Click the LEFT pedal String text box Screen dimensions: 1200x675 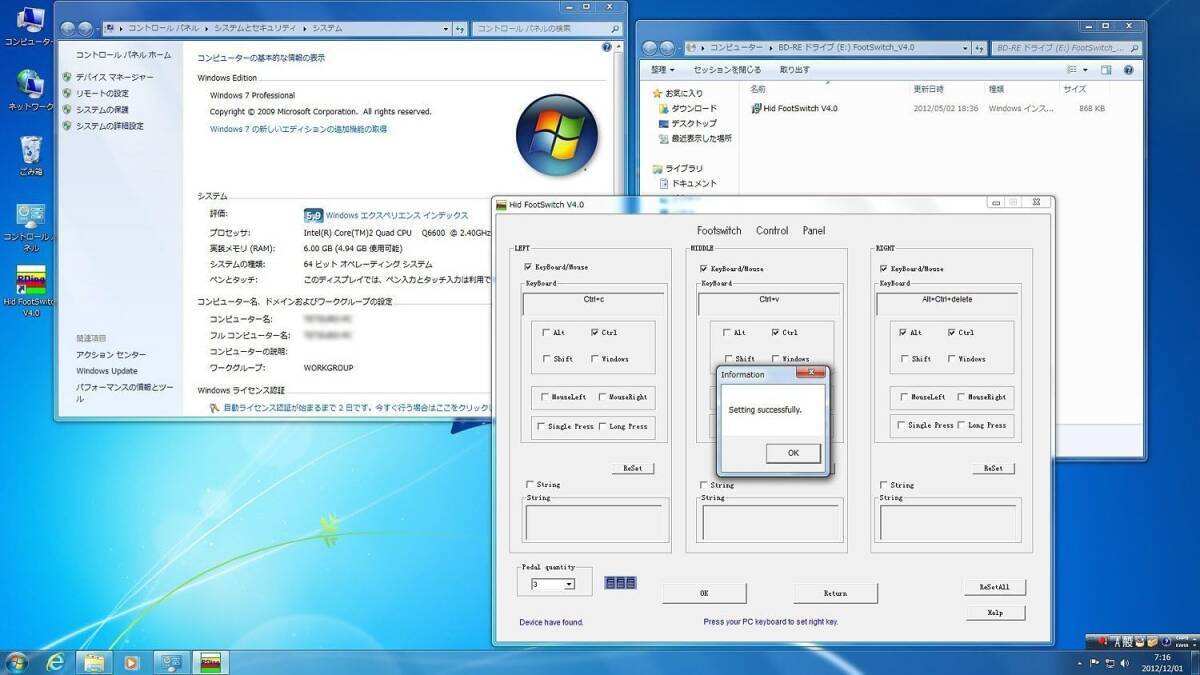pos(595,523)
